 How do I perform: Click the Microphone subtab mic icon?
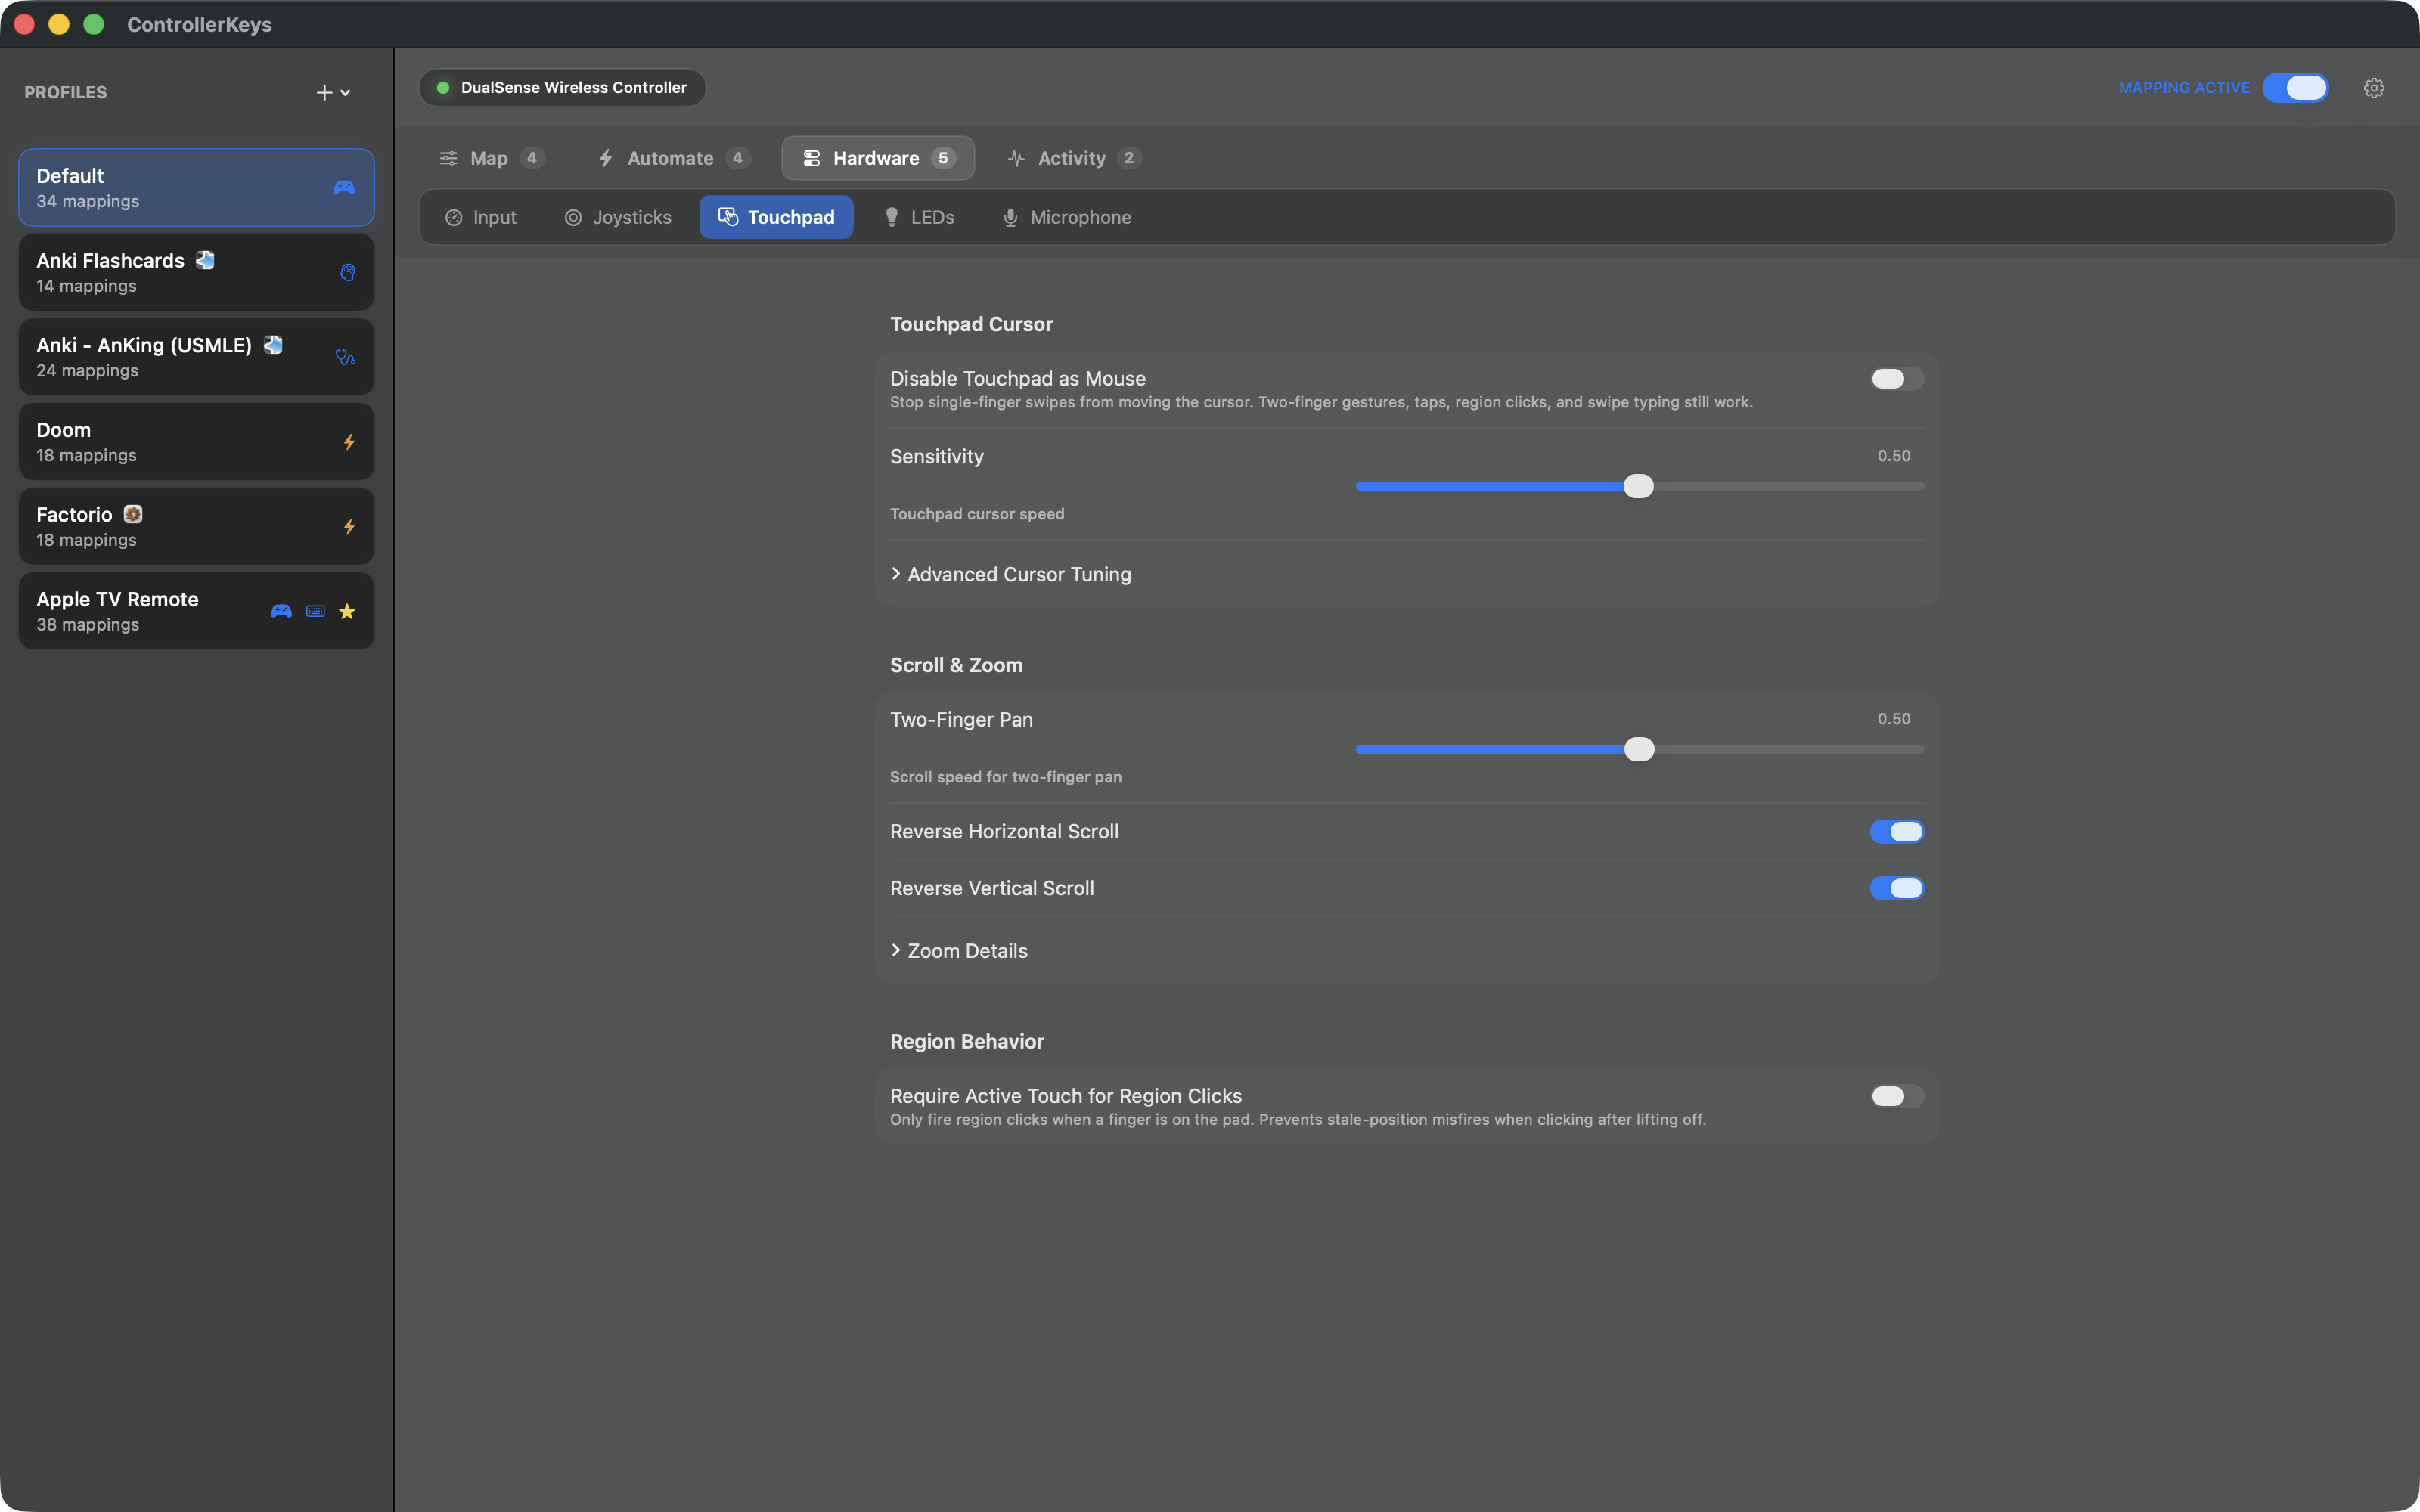1010,217
